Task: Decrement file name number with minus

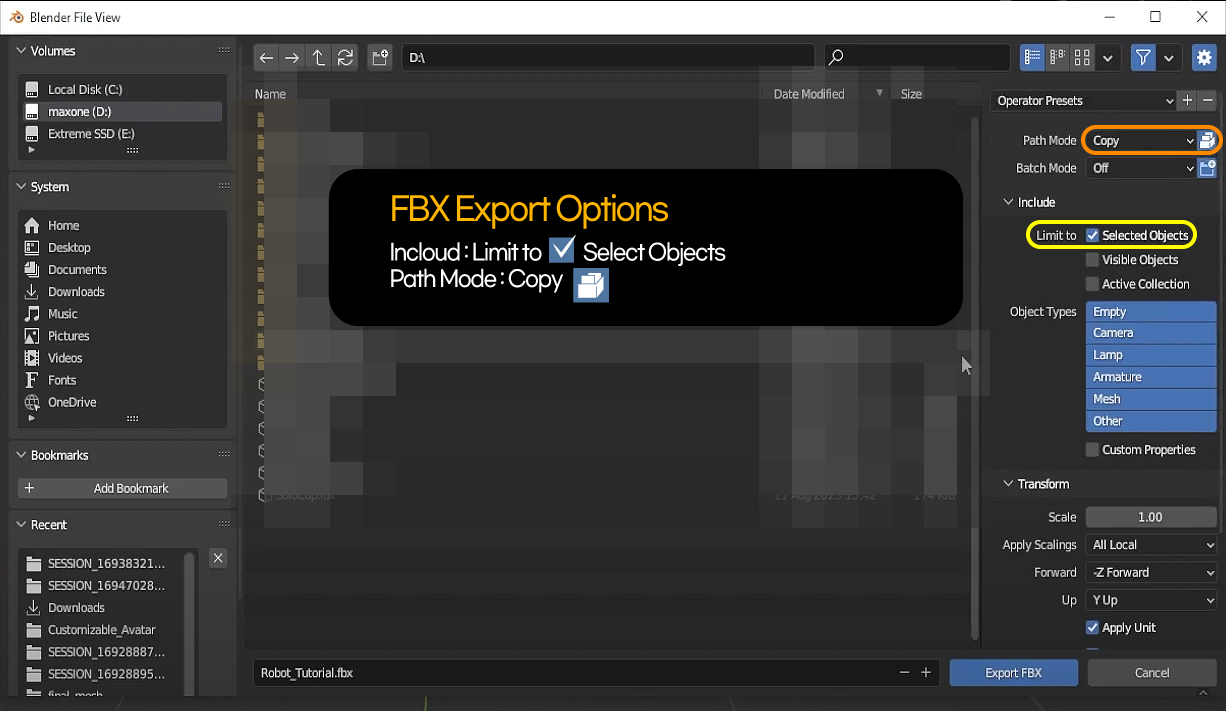Action: click(904, 673)
